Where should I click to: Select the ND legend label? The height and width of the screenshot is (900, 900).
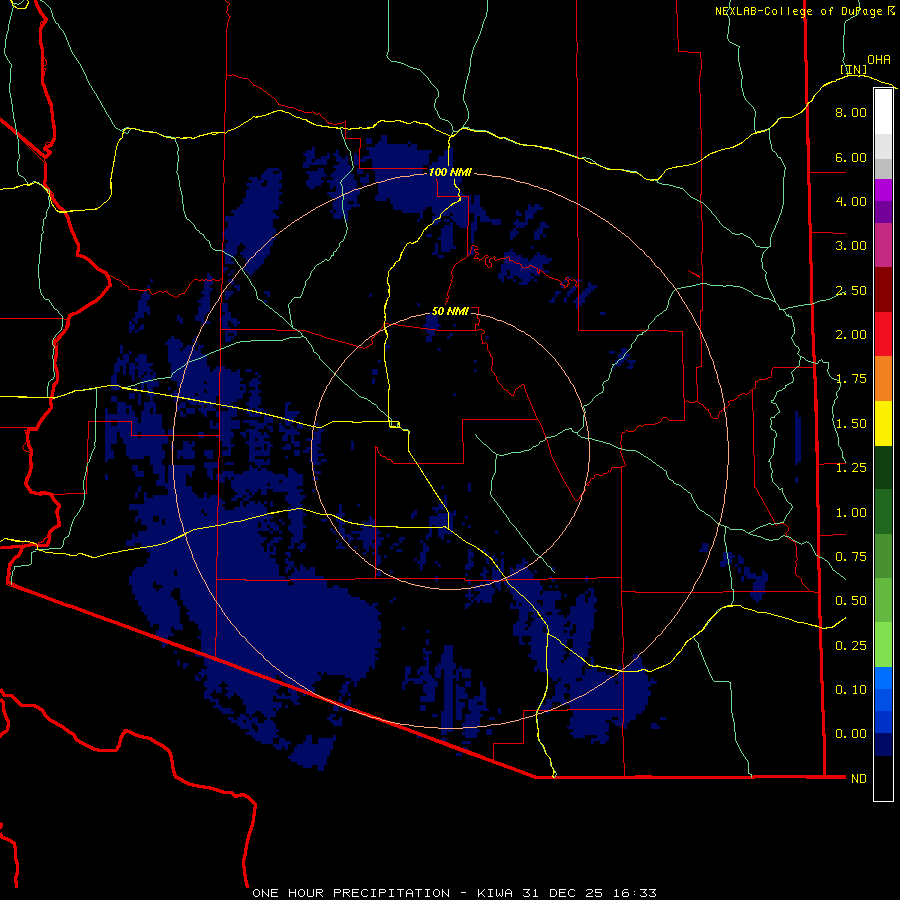click(x=859, y=779)
